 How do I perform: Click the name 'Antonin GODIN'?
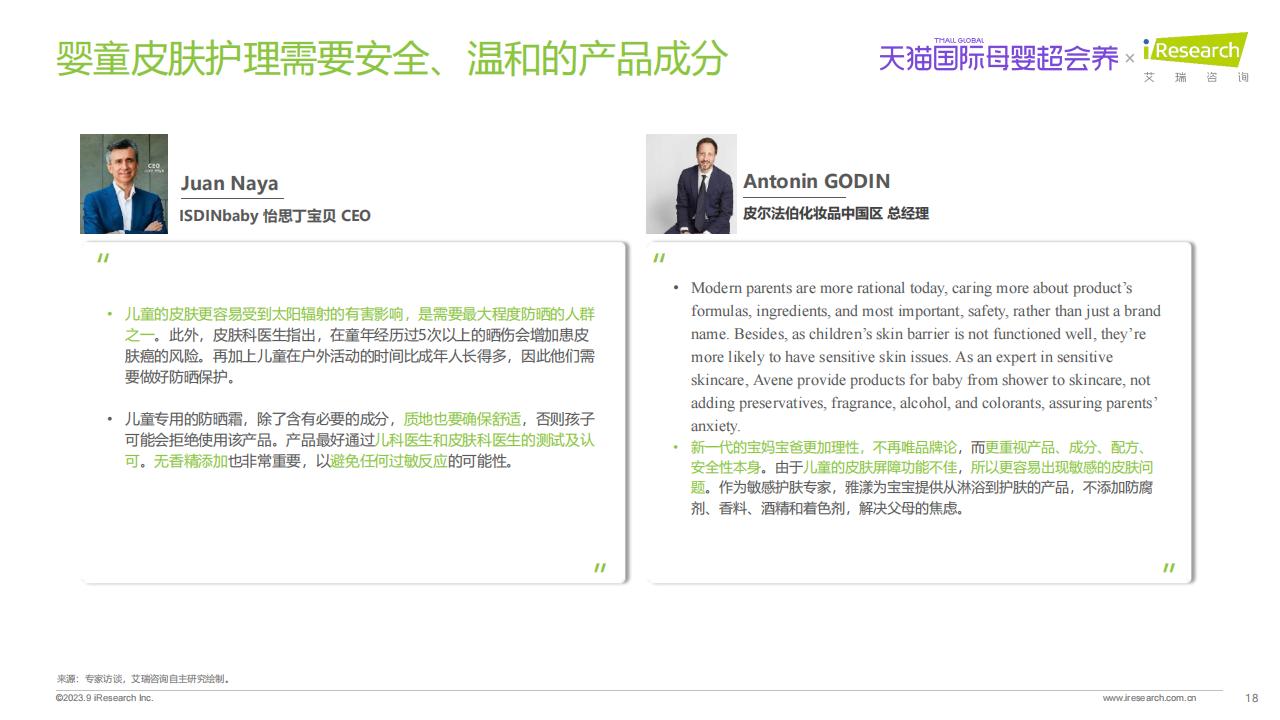[816, 181]
